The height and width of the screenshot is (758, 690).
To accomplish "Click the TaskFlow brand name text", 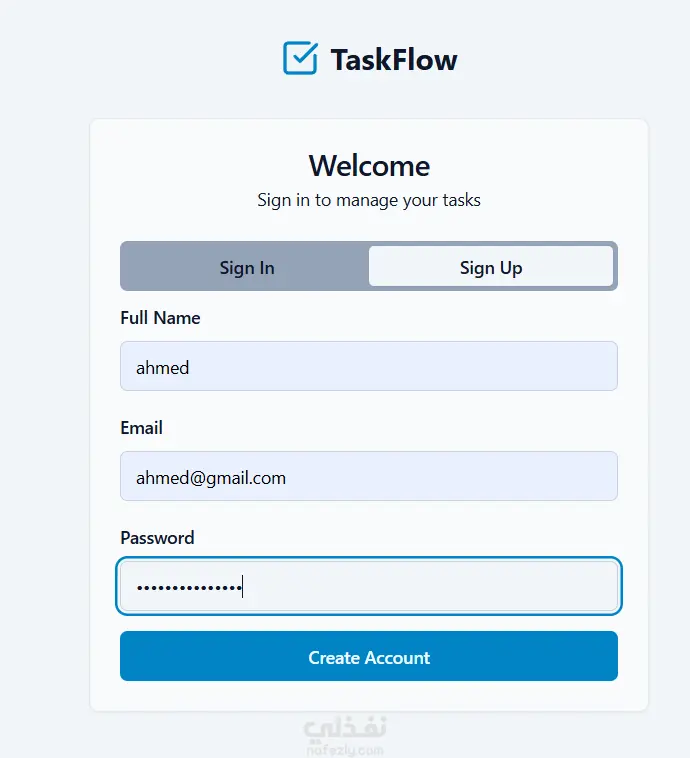I will (394, 60).
